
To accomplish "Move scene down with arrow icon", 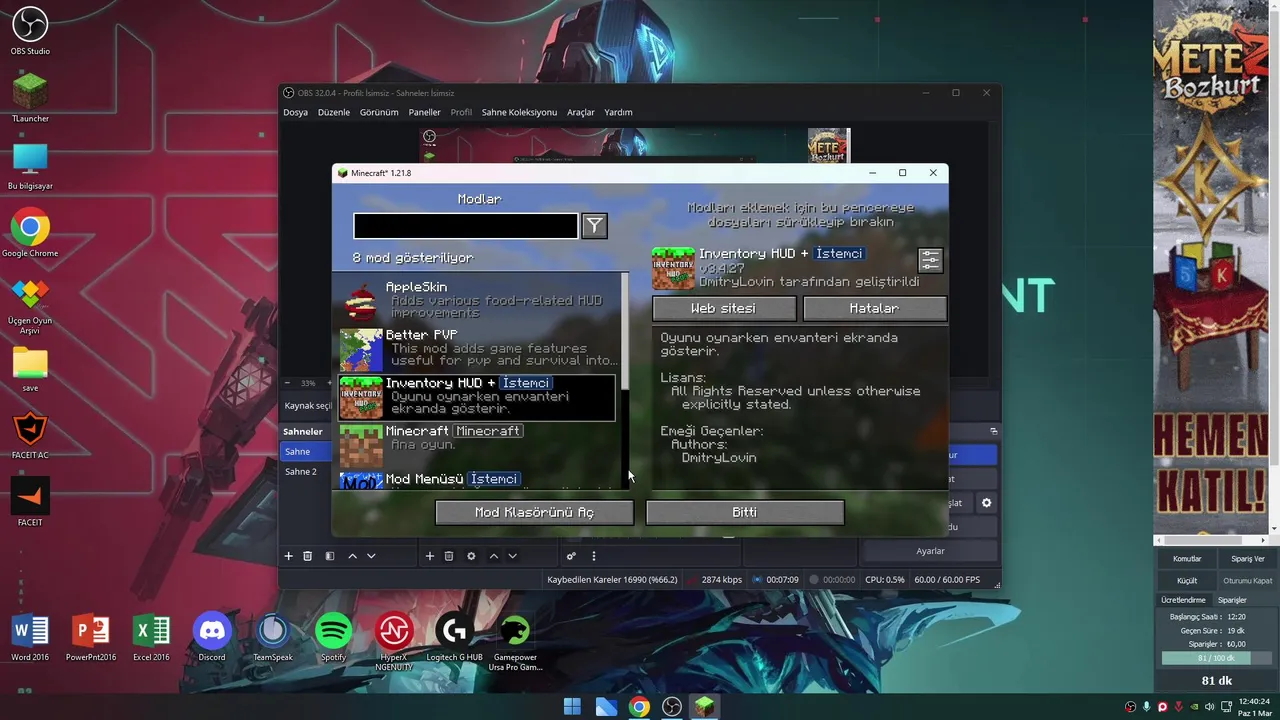I will [x=371, y=556].
